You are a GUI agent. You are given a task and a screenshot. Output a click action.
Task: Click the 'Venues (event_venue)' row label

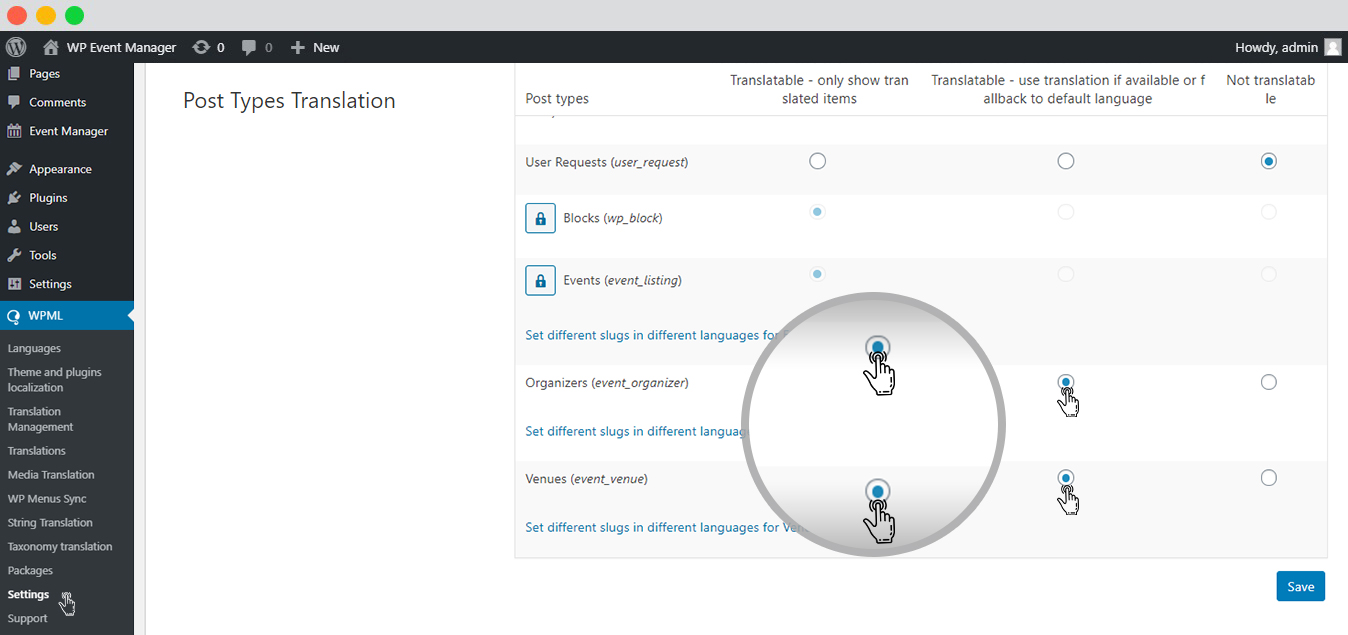coord(587,479)
